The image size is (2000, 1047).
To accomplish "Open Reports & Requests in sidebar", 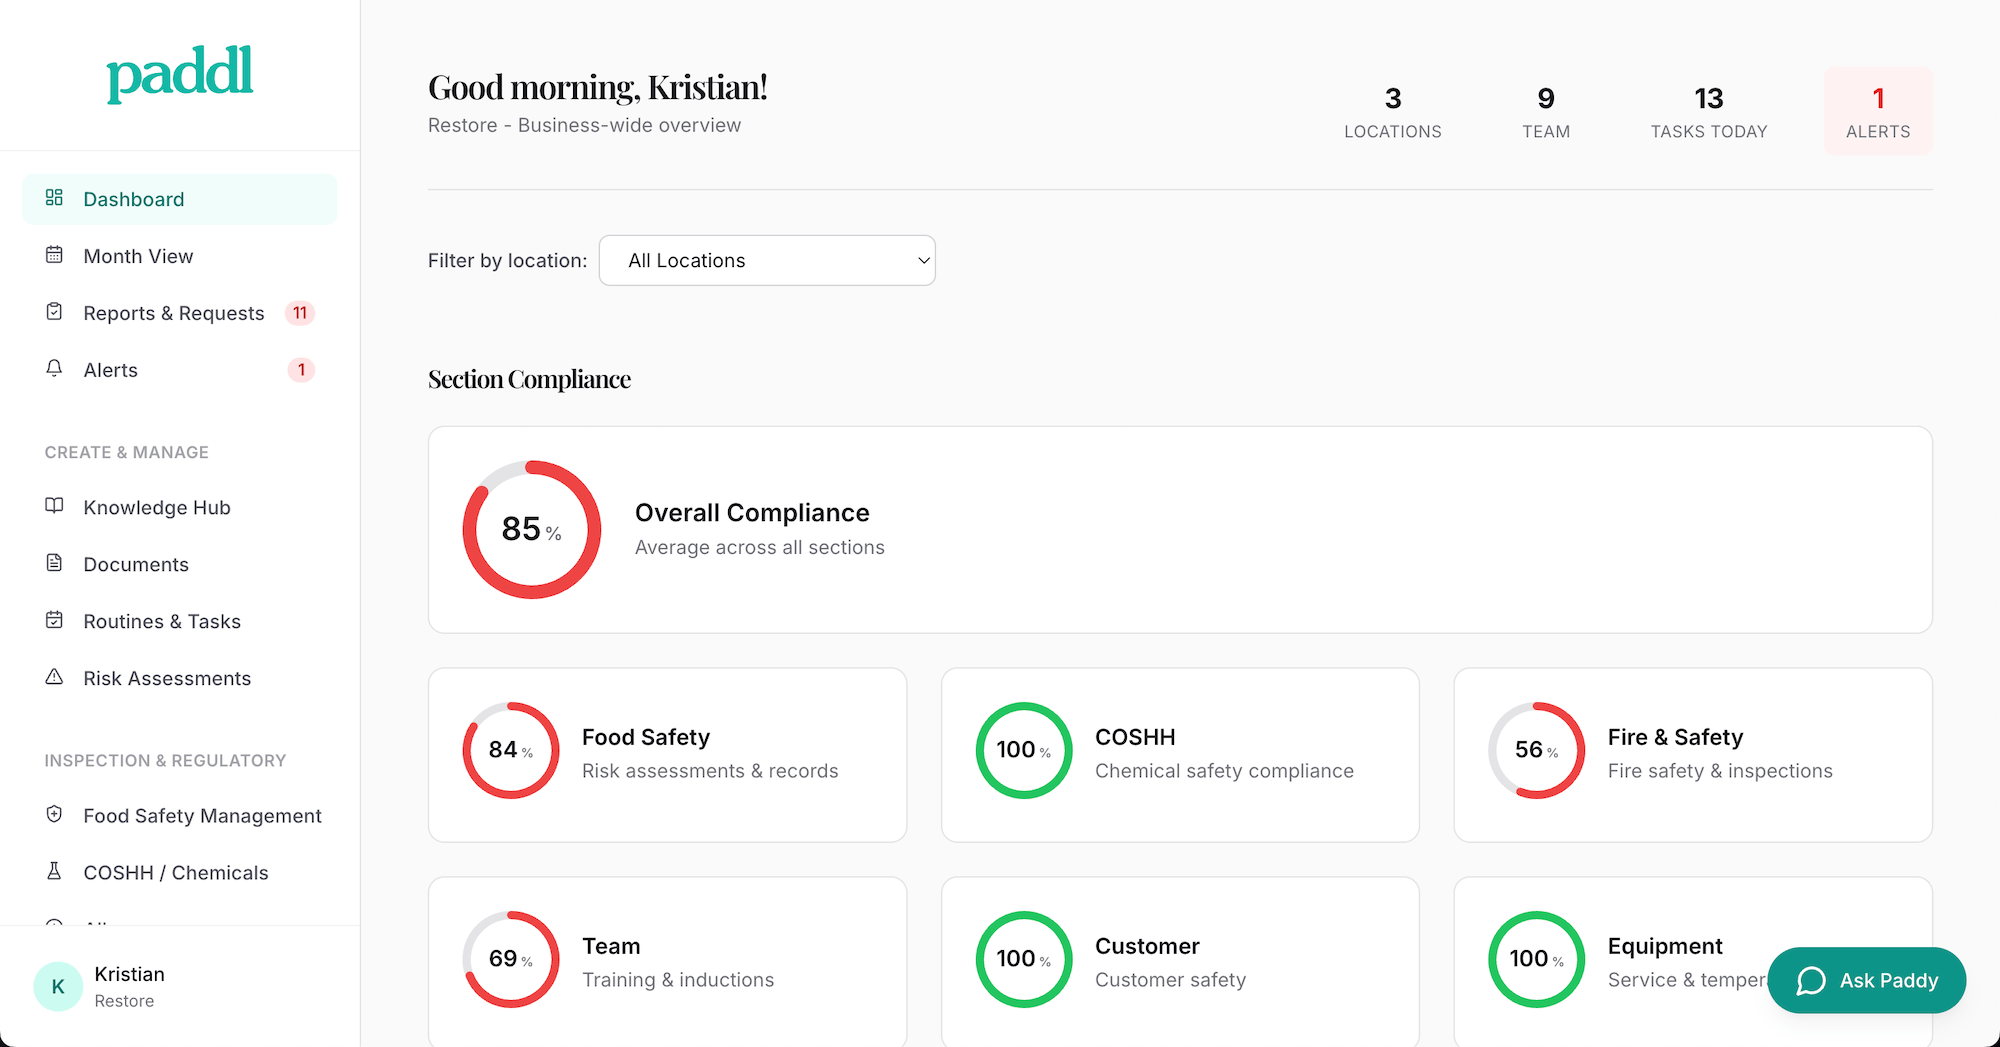I will (174, 313).
